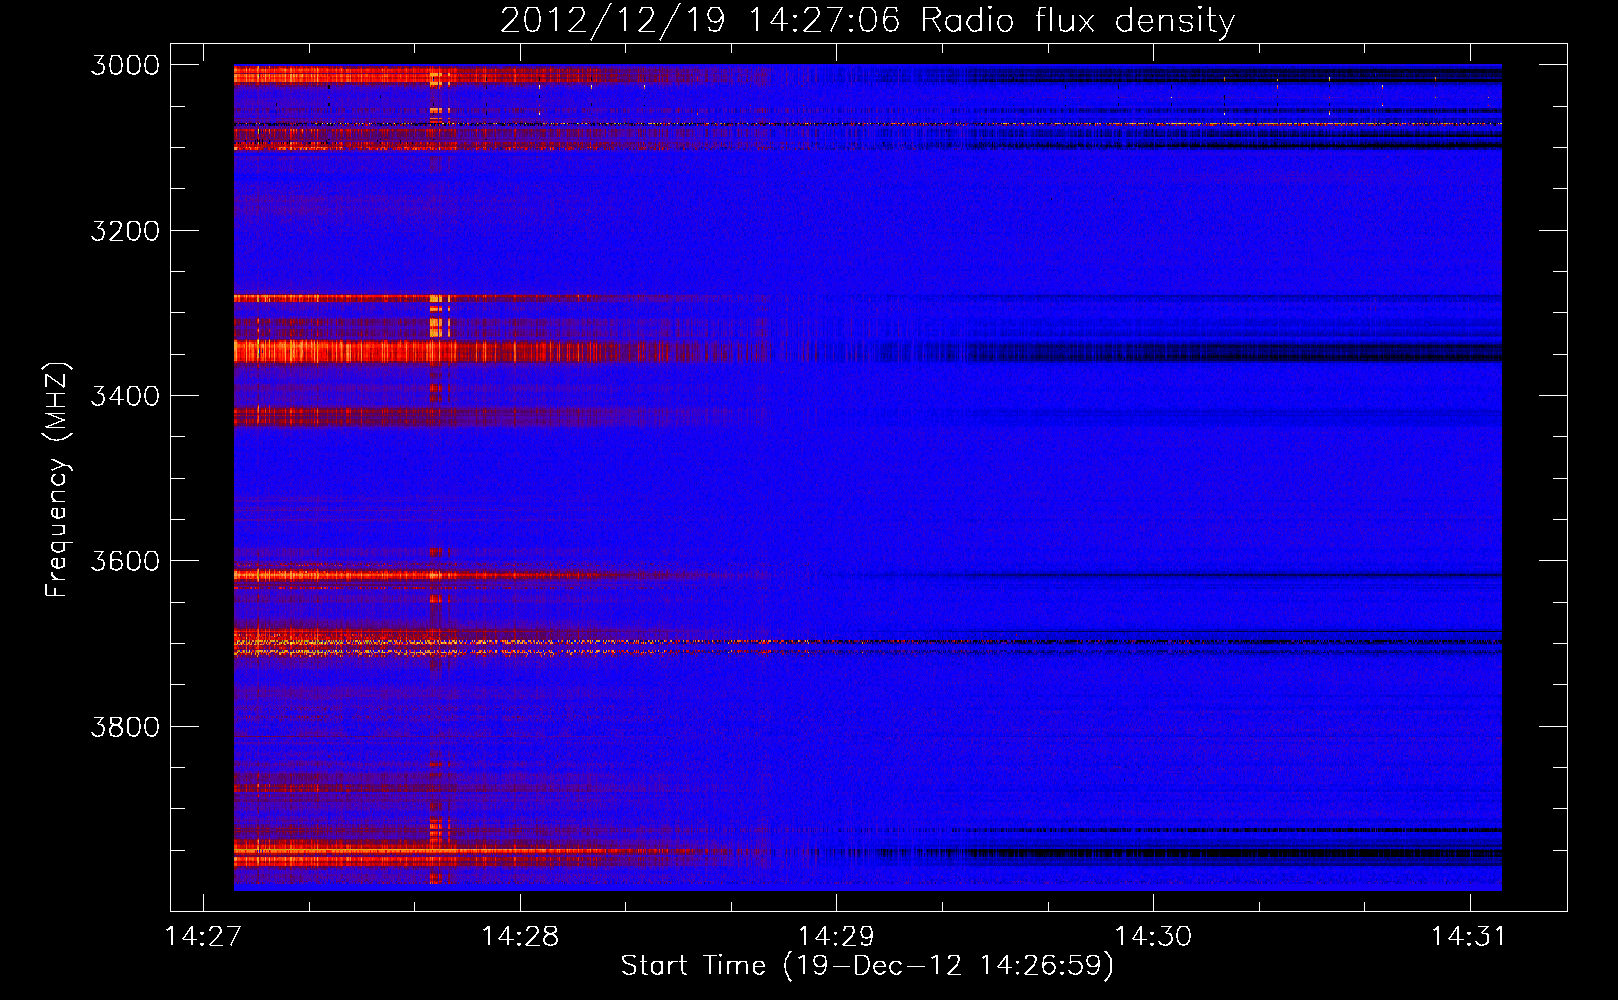The image size is (1618, 1000).
Task: Click the 14:27 time axis label
Action: click(203, 936)
